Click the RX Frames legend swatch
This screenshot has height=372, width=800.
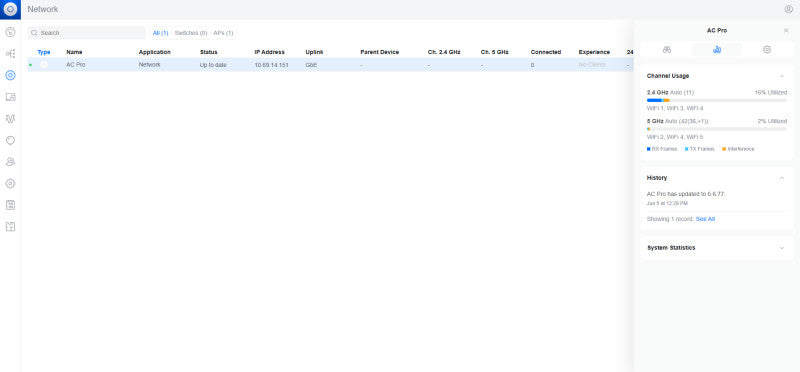(648, 149)
